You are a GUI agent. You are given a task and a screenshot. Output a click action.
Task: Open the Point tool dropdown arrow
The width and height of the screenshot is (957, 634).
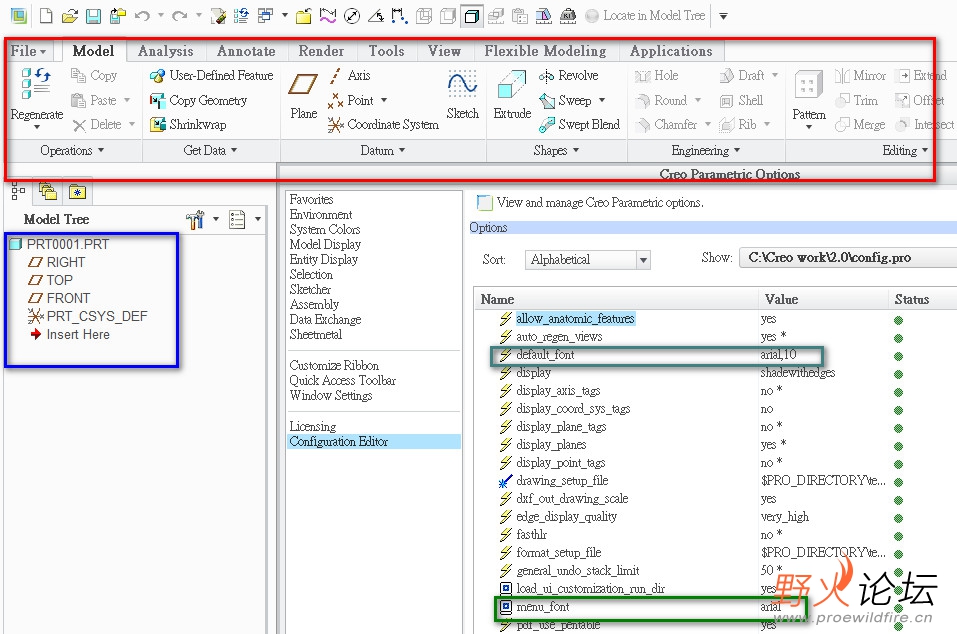384,100
